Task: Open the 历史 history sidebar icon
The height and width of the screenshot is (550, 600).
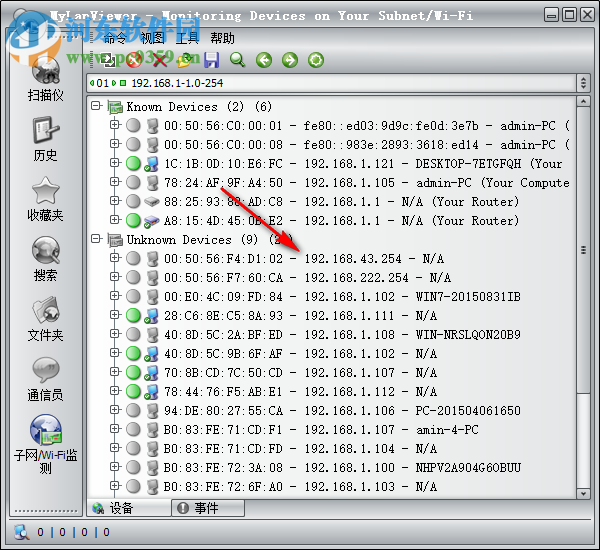Action: [46, 130]
